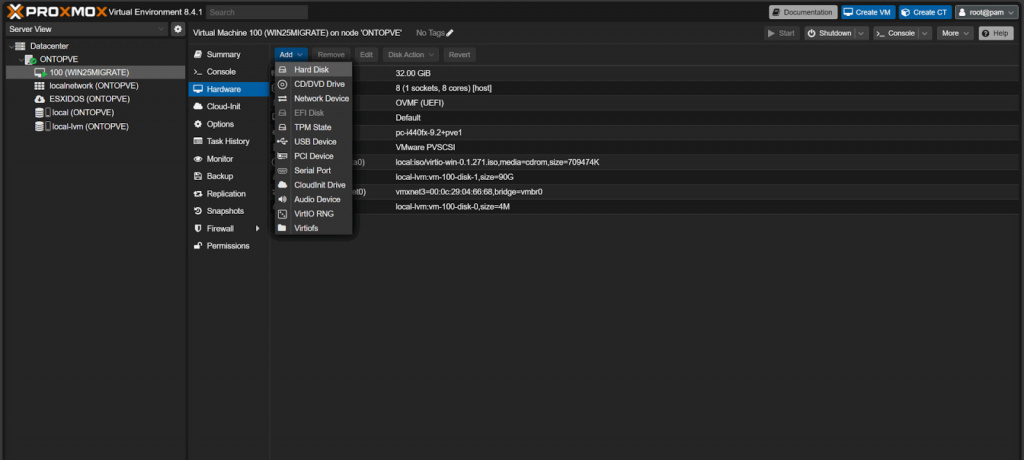Open the Snapshots tab
This screenshot has width=1024, height=460.
click(229, 211)
